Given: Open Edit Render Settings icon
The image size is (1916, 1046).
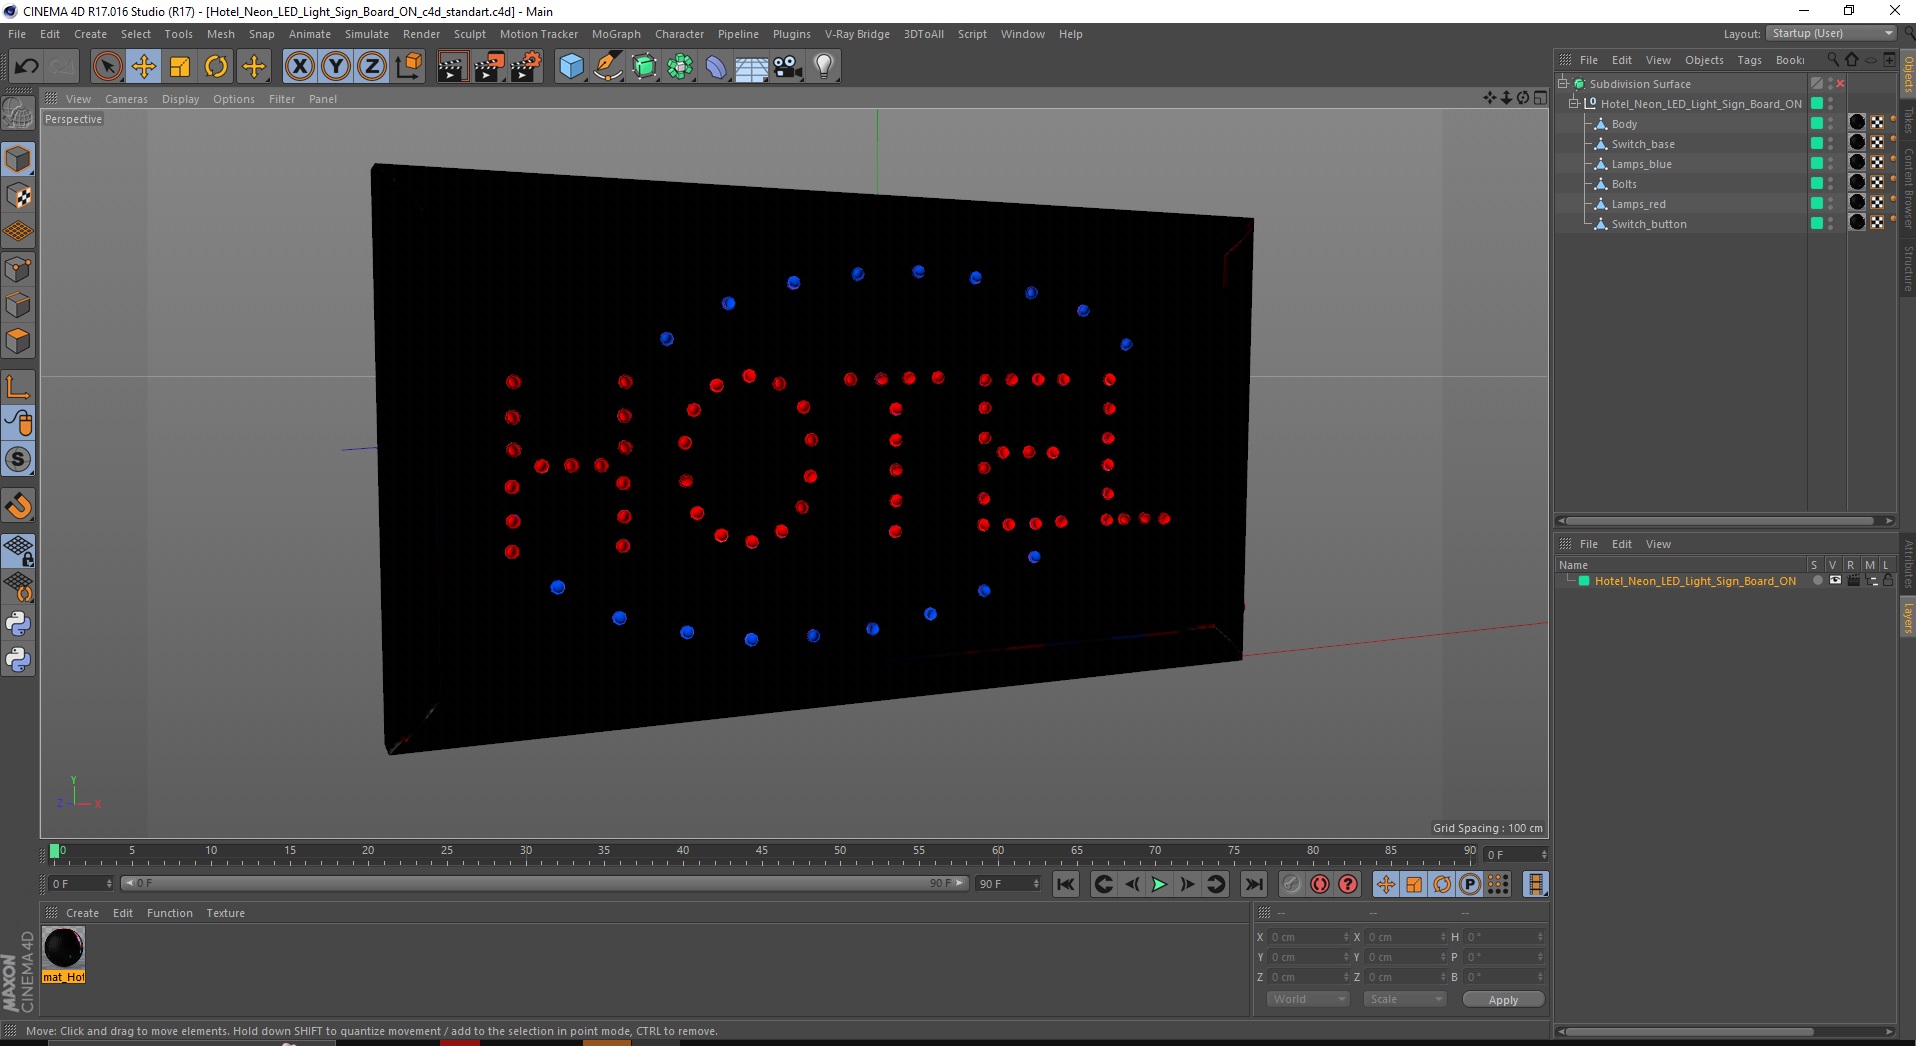Looking at the screenshot, I should (526, 67).
